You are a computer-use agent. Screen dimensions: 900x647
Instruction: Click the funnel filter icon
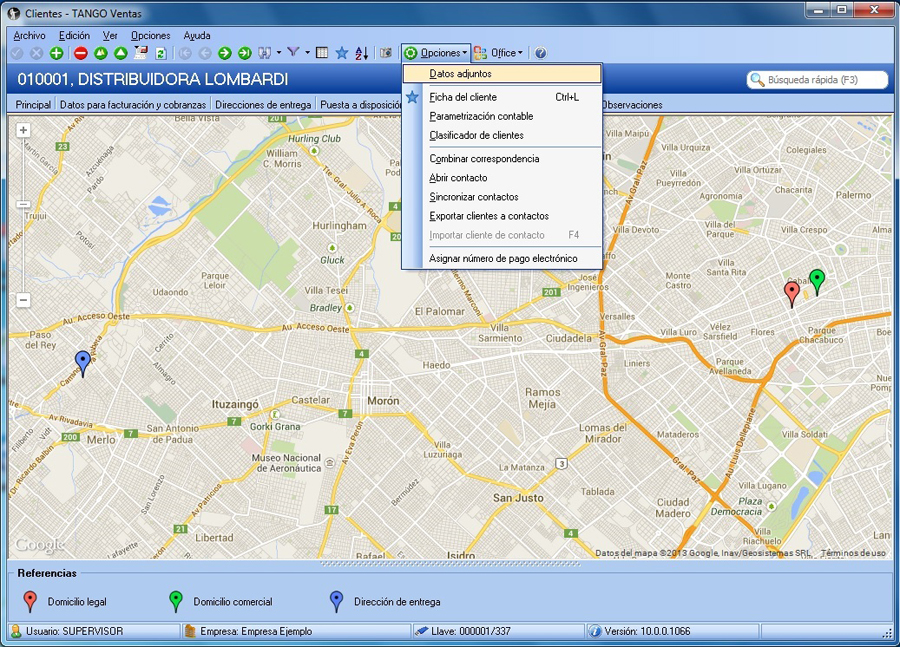[293, 52]
